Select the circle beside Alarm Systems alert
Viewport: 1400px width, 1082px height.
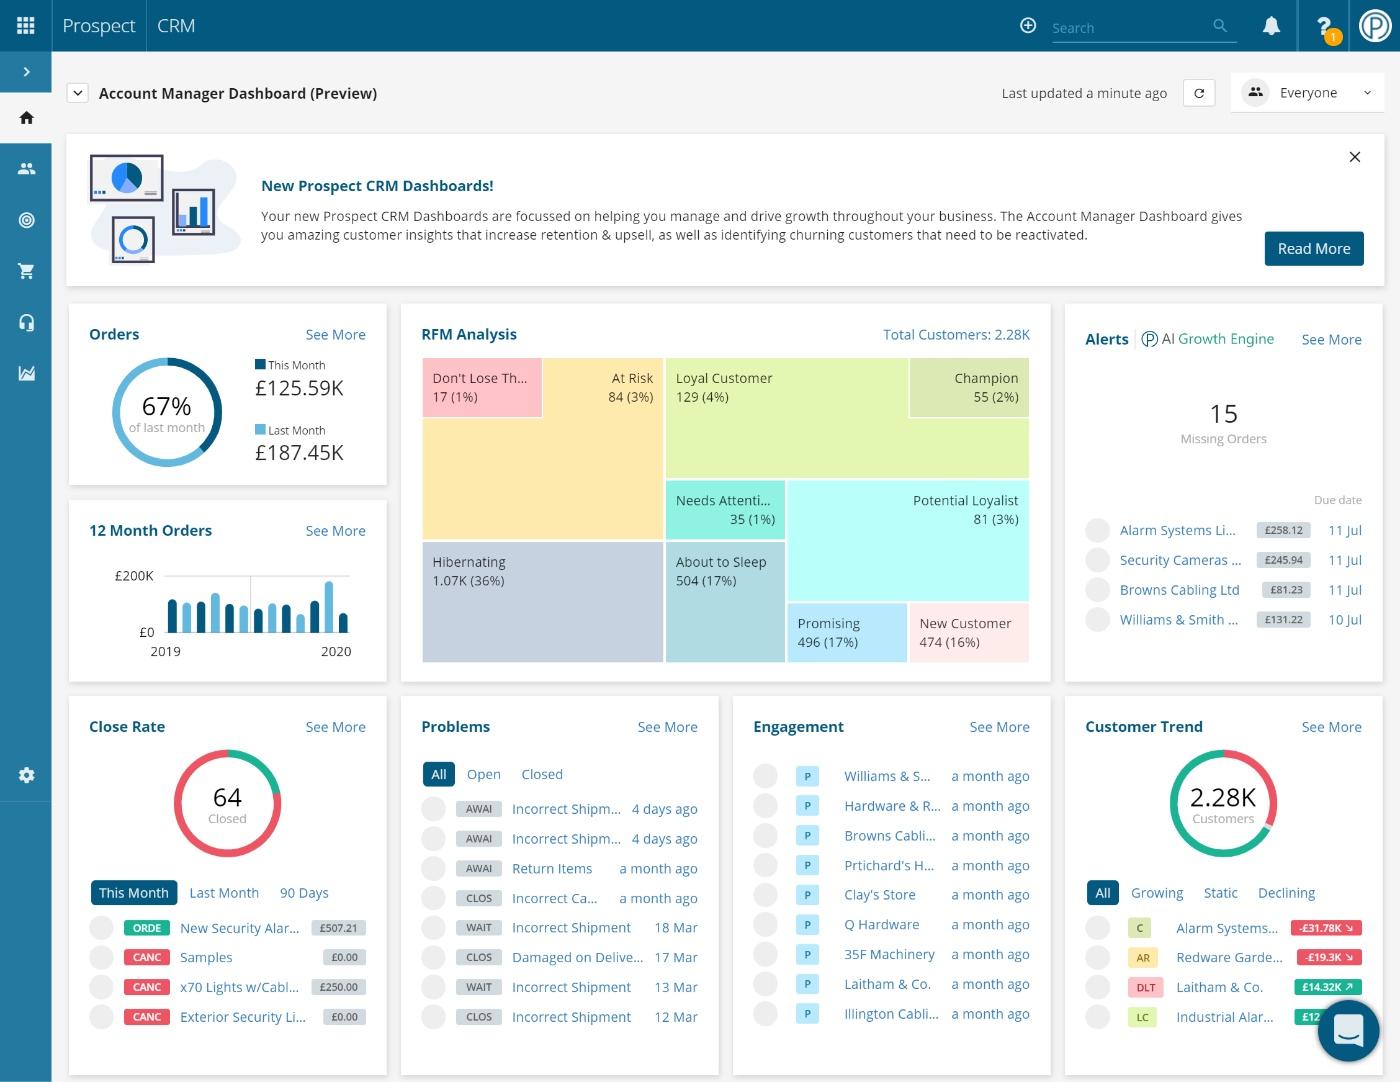point(1097,530)
